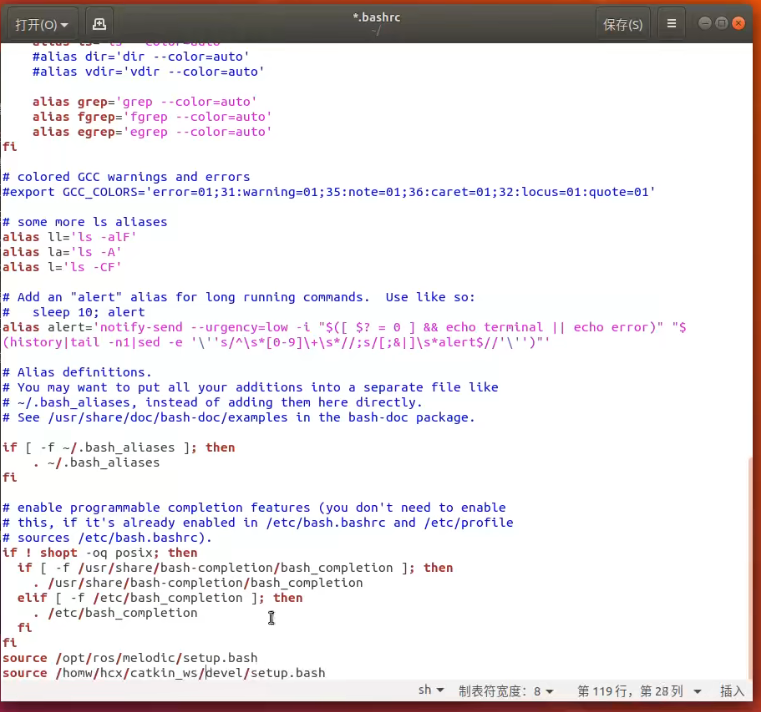Viewport: 761px width, 712px height.
Task: Click '# colored GCC warnings and errors' comment
Action: (126, 177)
